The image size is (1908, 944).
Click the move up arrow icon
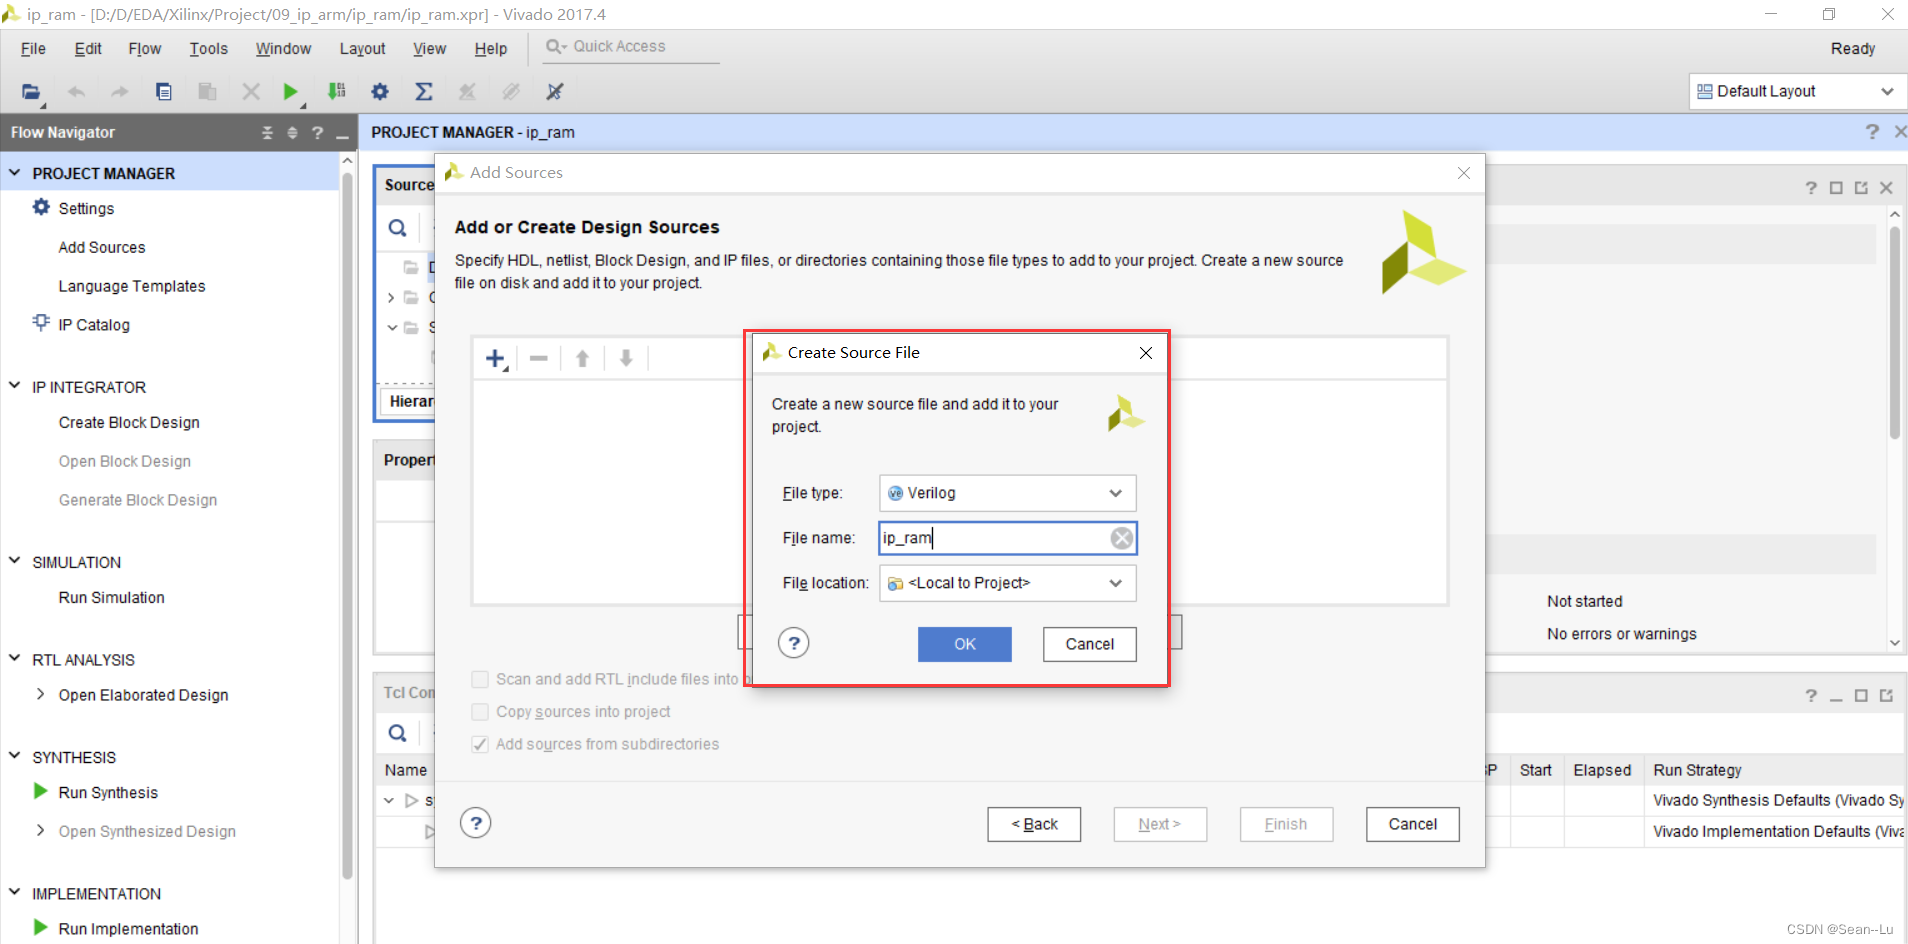[582, 358]
